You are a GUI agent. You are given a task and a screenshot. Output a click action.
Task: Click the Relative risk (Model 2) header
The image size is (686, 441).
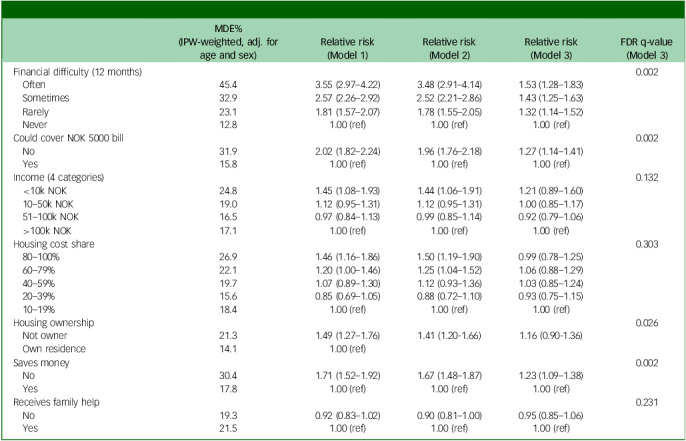pos(449,49)
